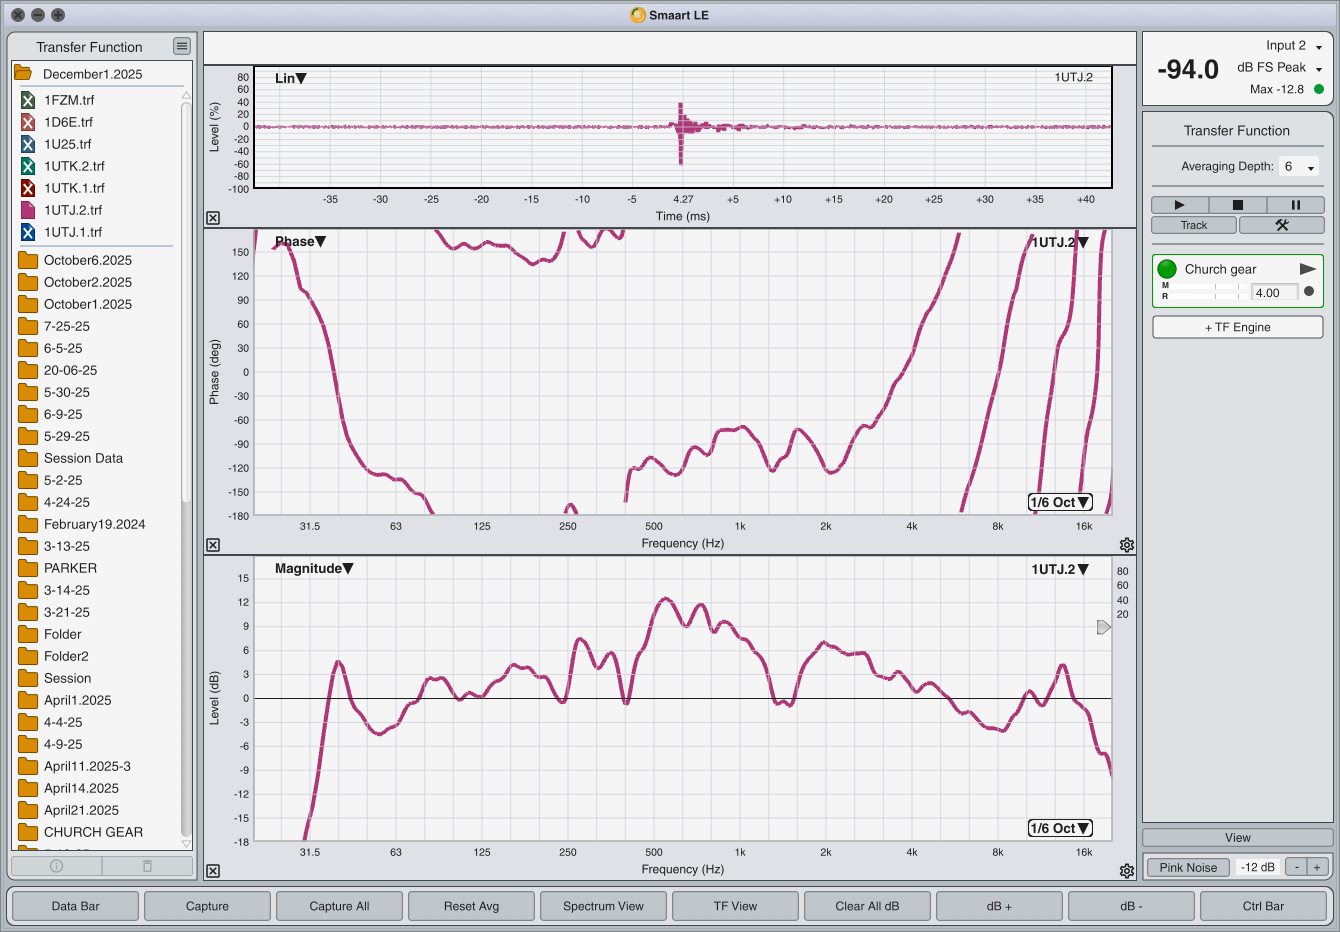Toggle visibility of the 1UTJ.2.trf trace
1340x932 pixels.
[x=28, y=210]
